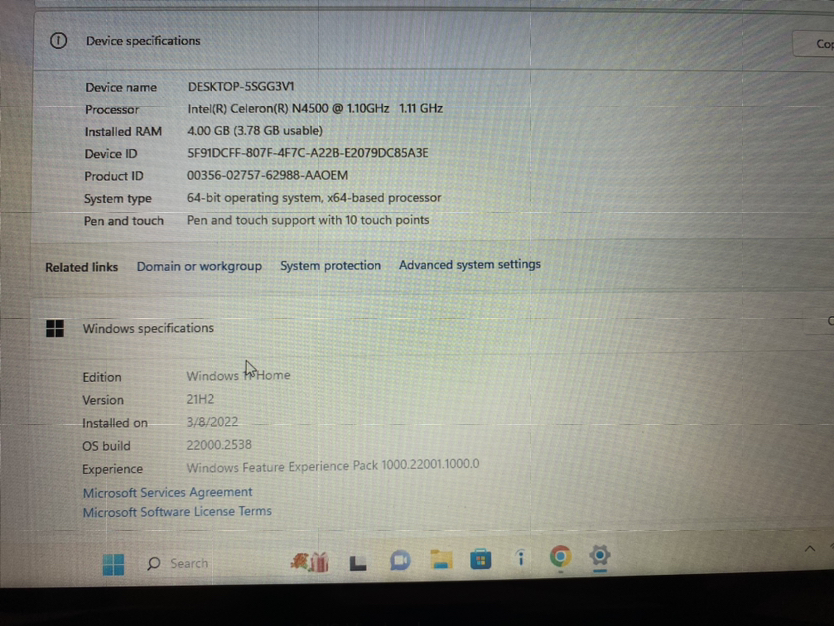Select the version 21H2 value
The height and width of the screenshot is (626, 834).
pyautogui.click(x=200, y=399)
